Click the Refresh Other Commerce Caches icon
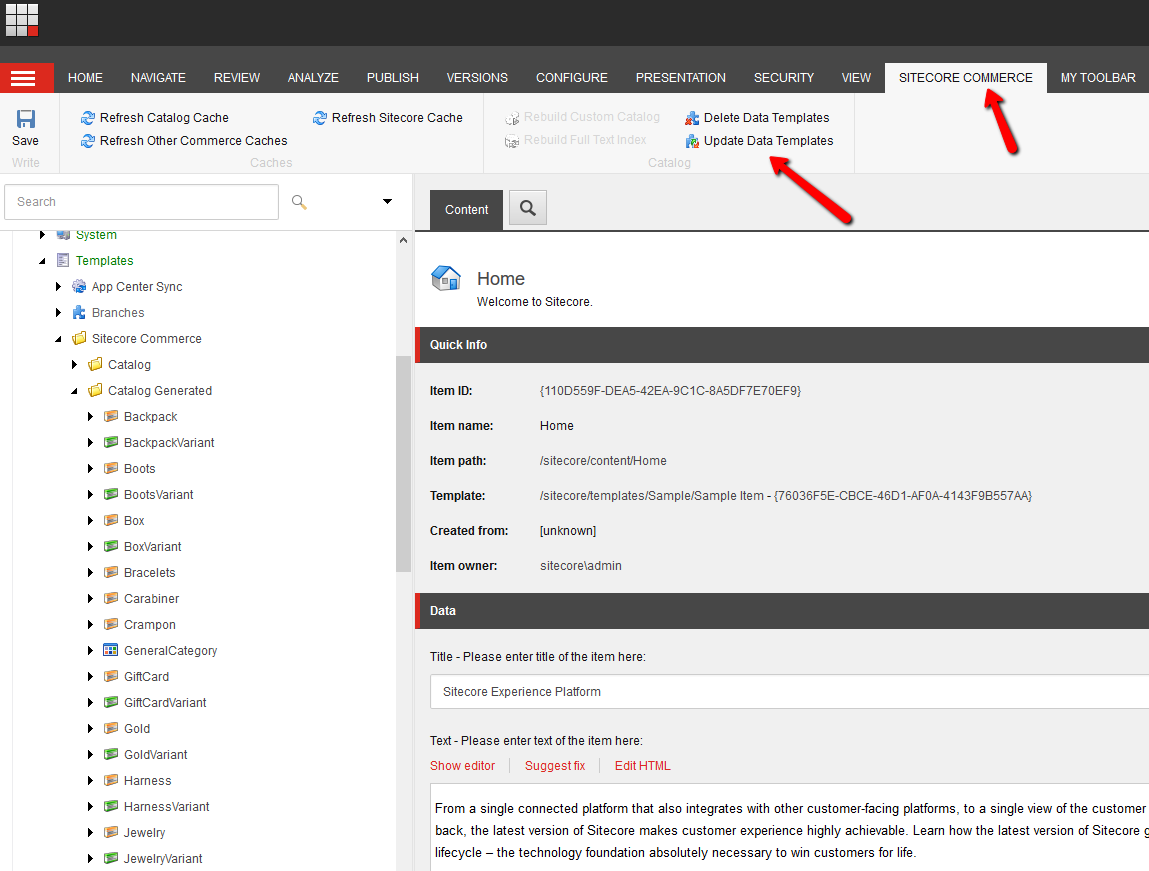Image resolution: width=1149 pixels, height=871 pixels. pos(88,141)
